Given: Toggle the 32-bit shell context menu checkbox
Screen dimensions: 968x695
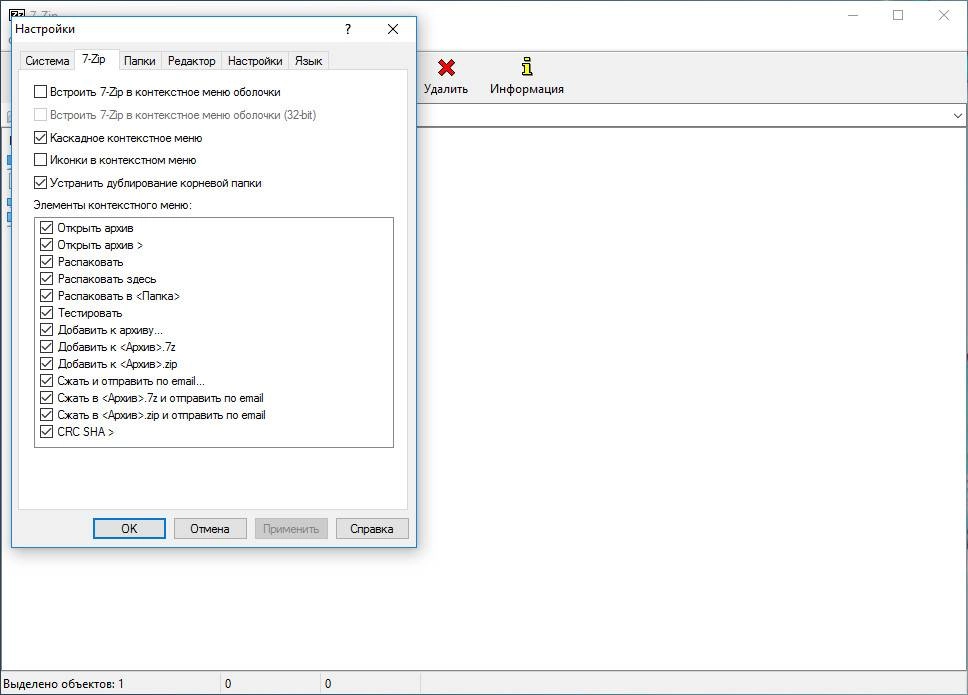Looking at the screenshot, I should click(x=40, y=115).
